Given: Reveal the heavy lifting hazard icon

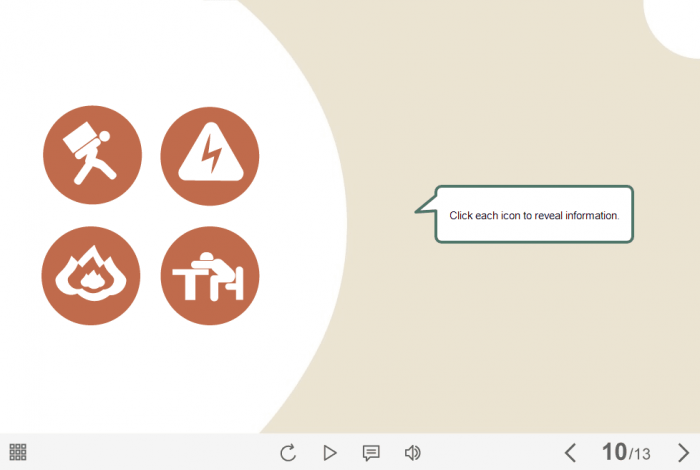Looking at the screenshot, I should 92,155.
